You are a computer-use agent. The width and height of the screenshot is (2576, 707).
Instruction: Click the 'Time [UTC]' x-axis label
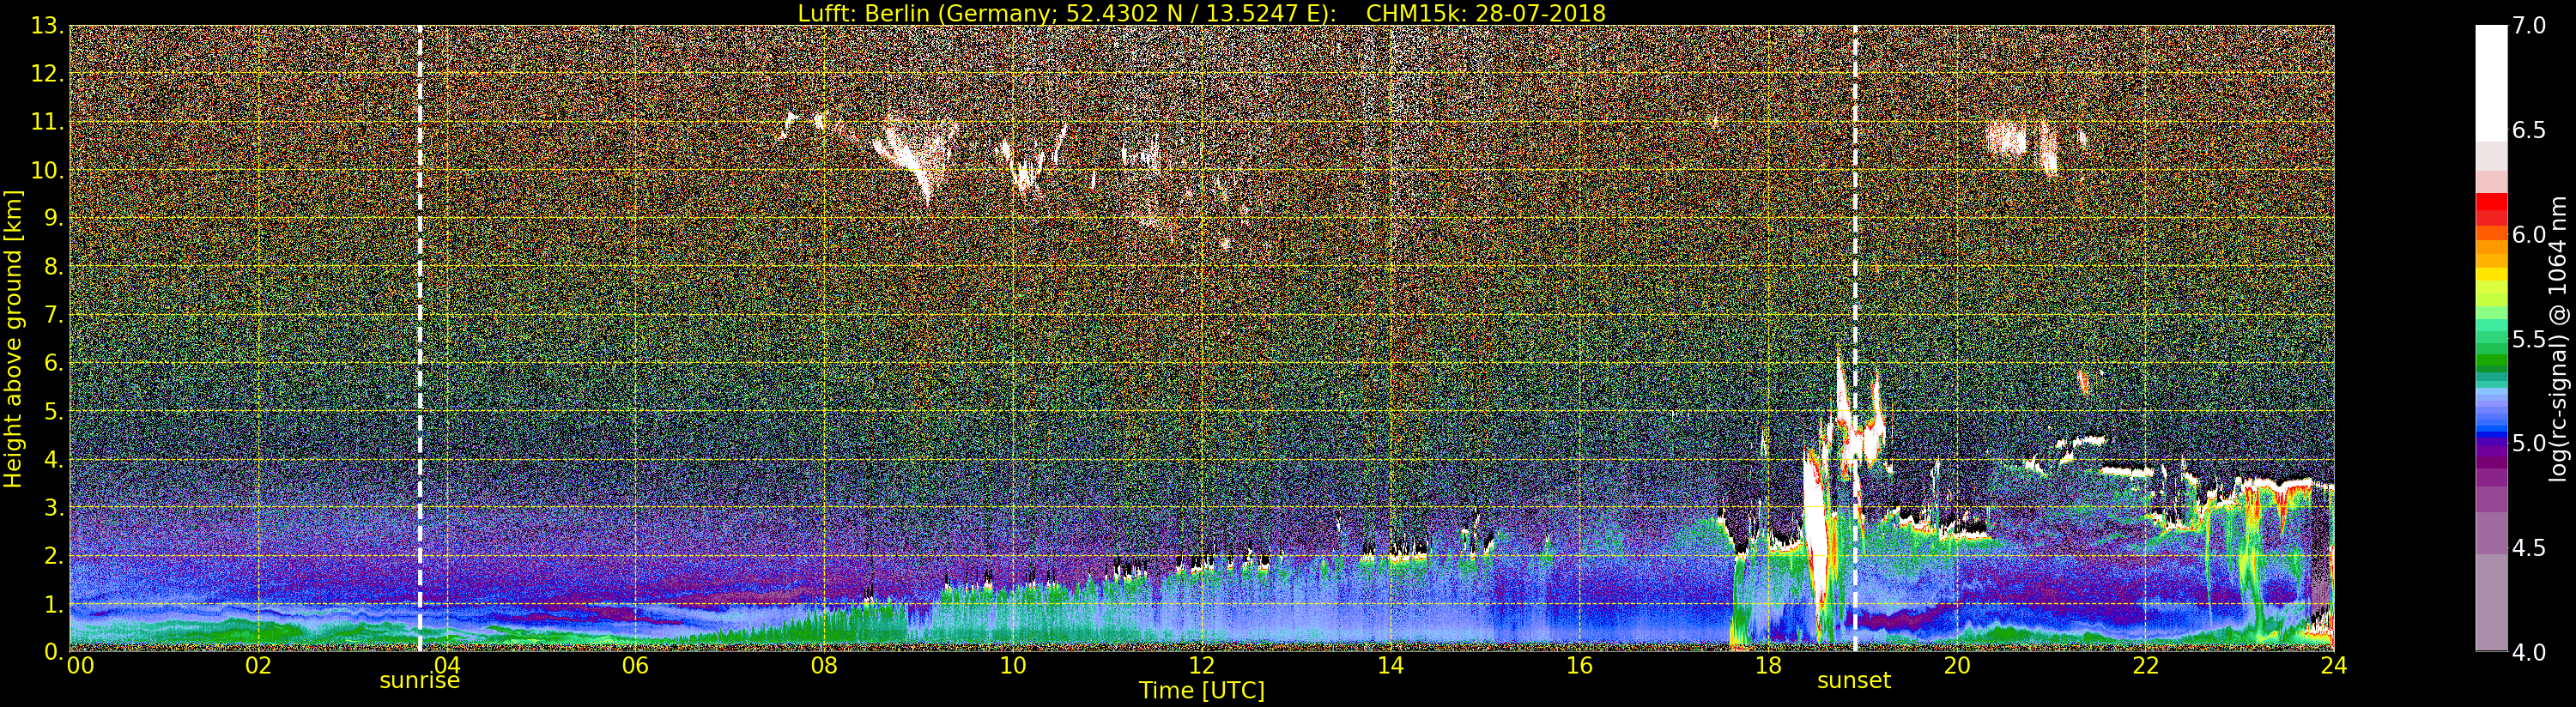[1201, 691]
